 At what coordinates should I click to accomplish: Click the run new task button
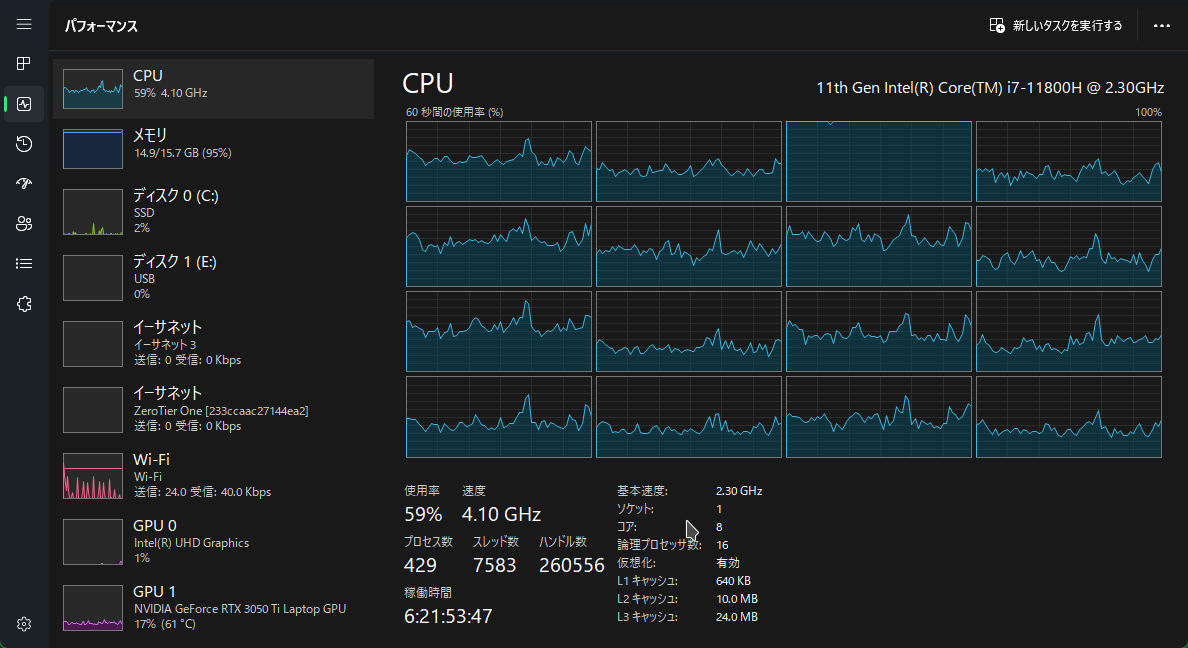click(1056, 26)
